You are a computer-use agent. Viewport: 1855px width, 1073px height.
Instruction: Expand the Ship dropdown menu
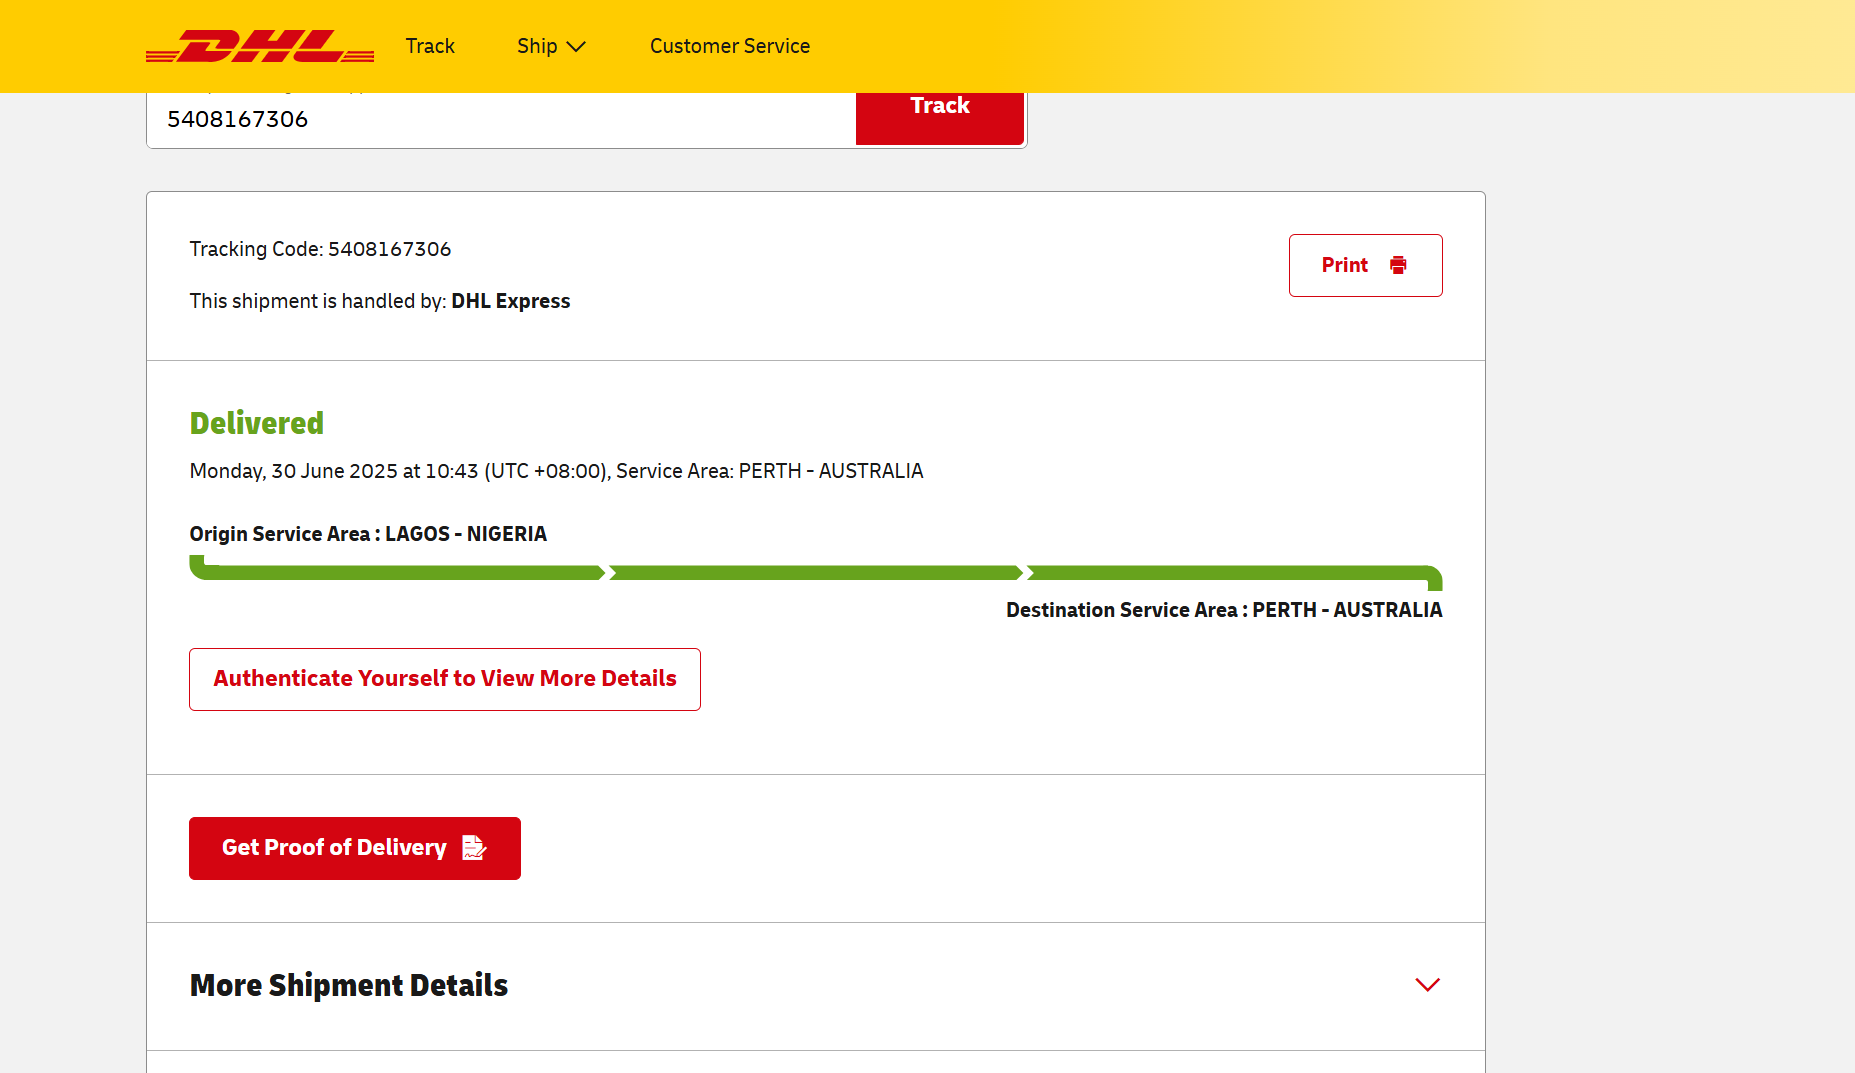coord(551,46)
